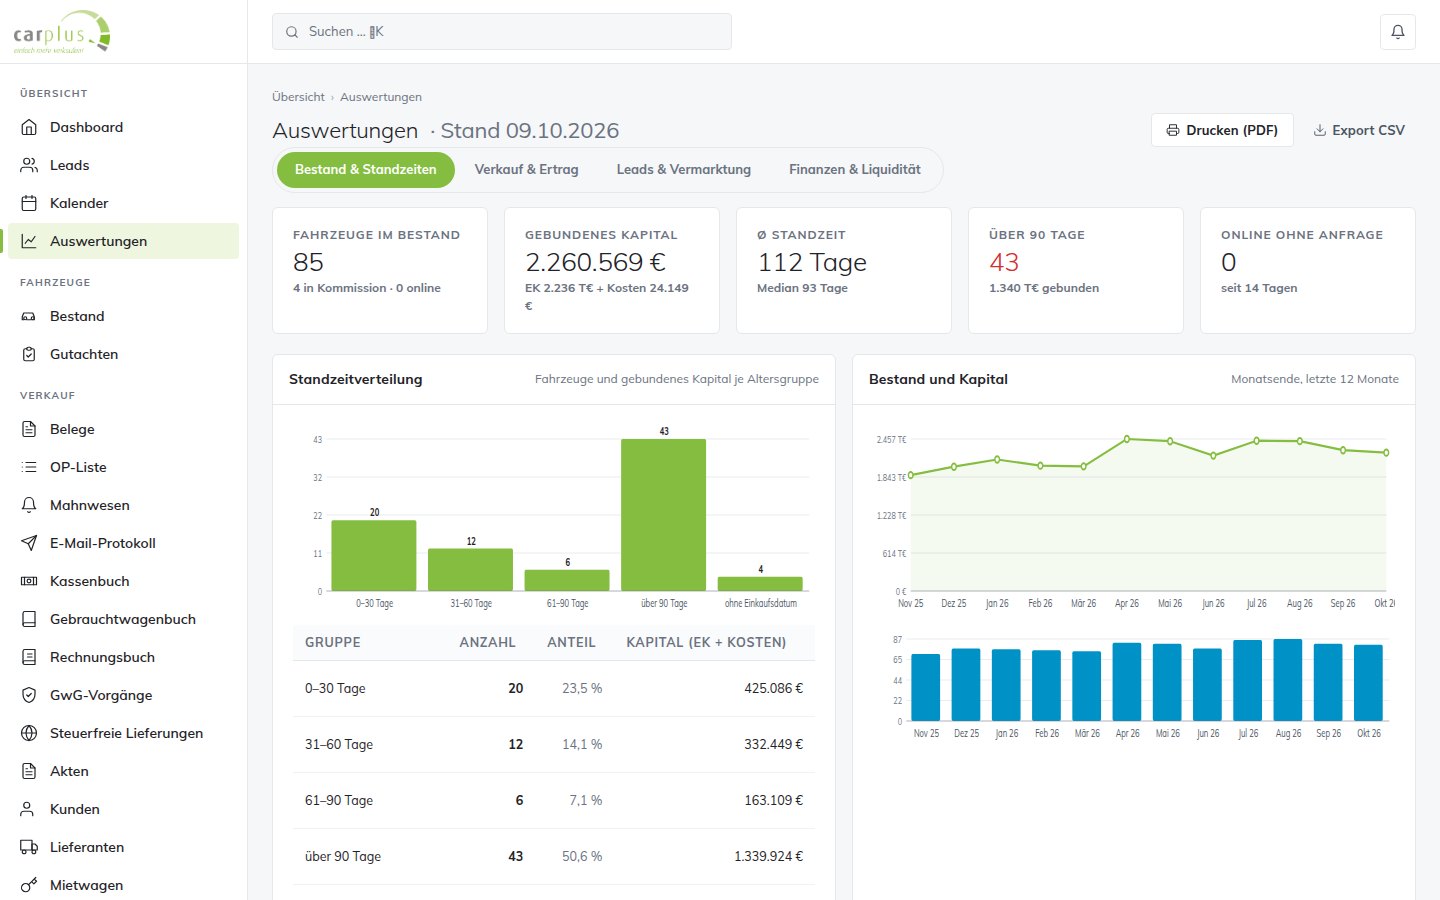Open Steuerfreie Lieferungen globe icon
The height and width of the screenshot is (900, 1440).
click(x=29, y=733)
